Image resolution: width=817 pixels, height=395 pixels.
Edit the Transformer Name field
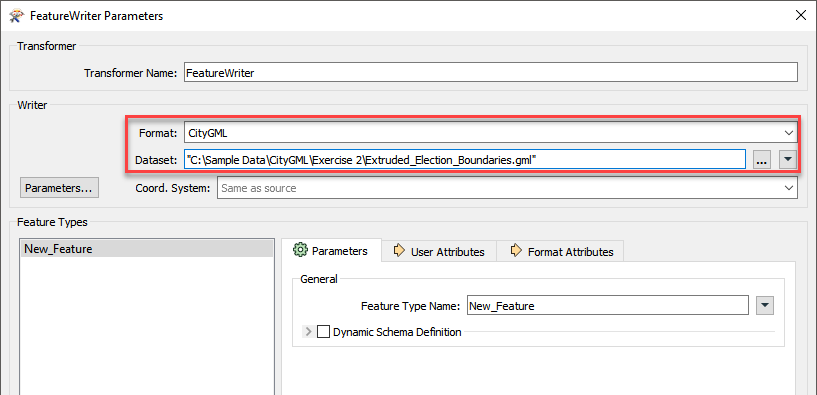(491, 73)
